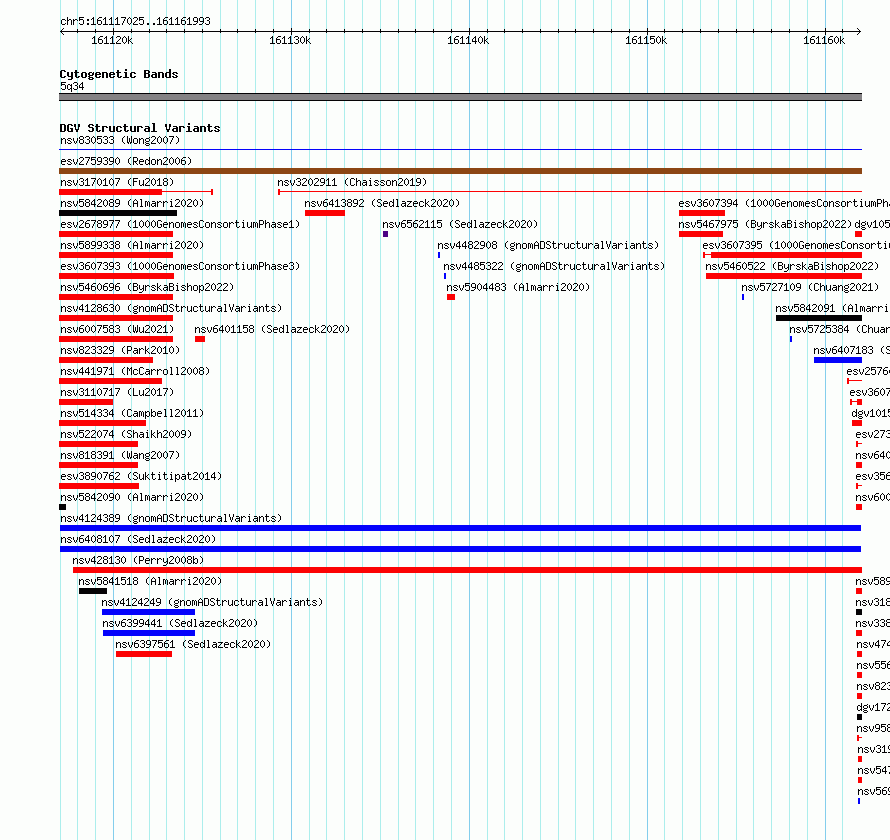890x840 pixels.
Task: Open esv3890762 (Suktitipat2014) label
Action: pyautogui.click(x=141, y=476)
